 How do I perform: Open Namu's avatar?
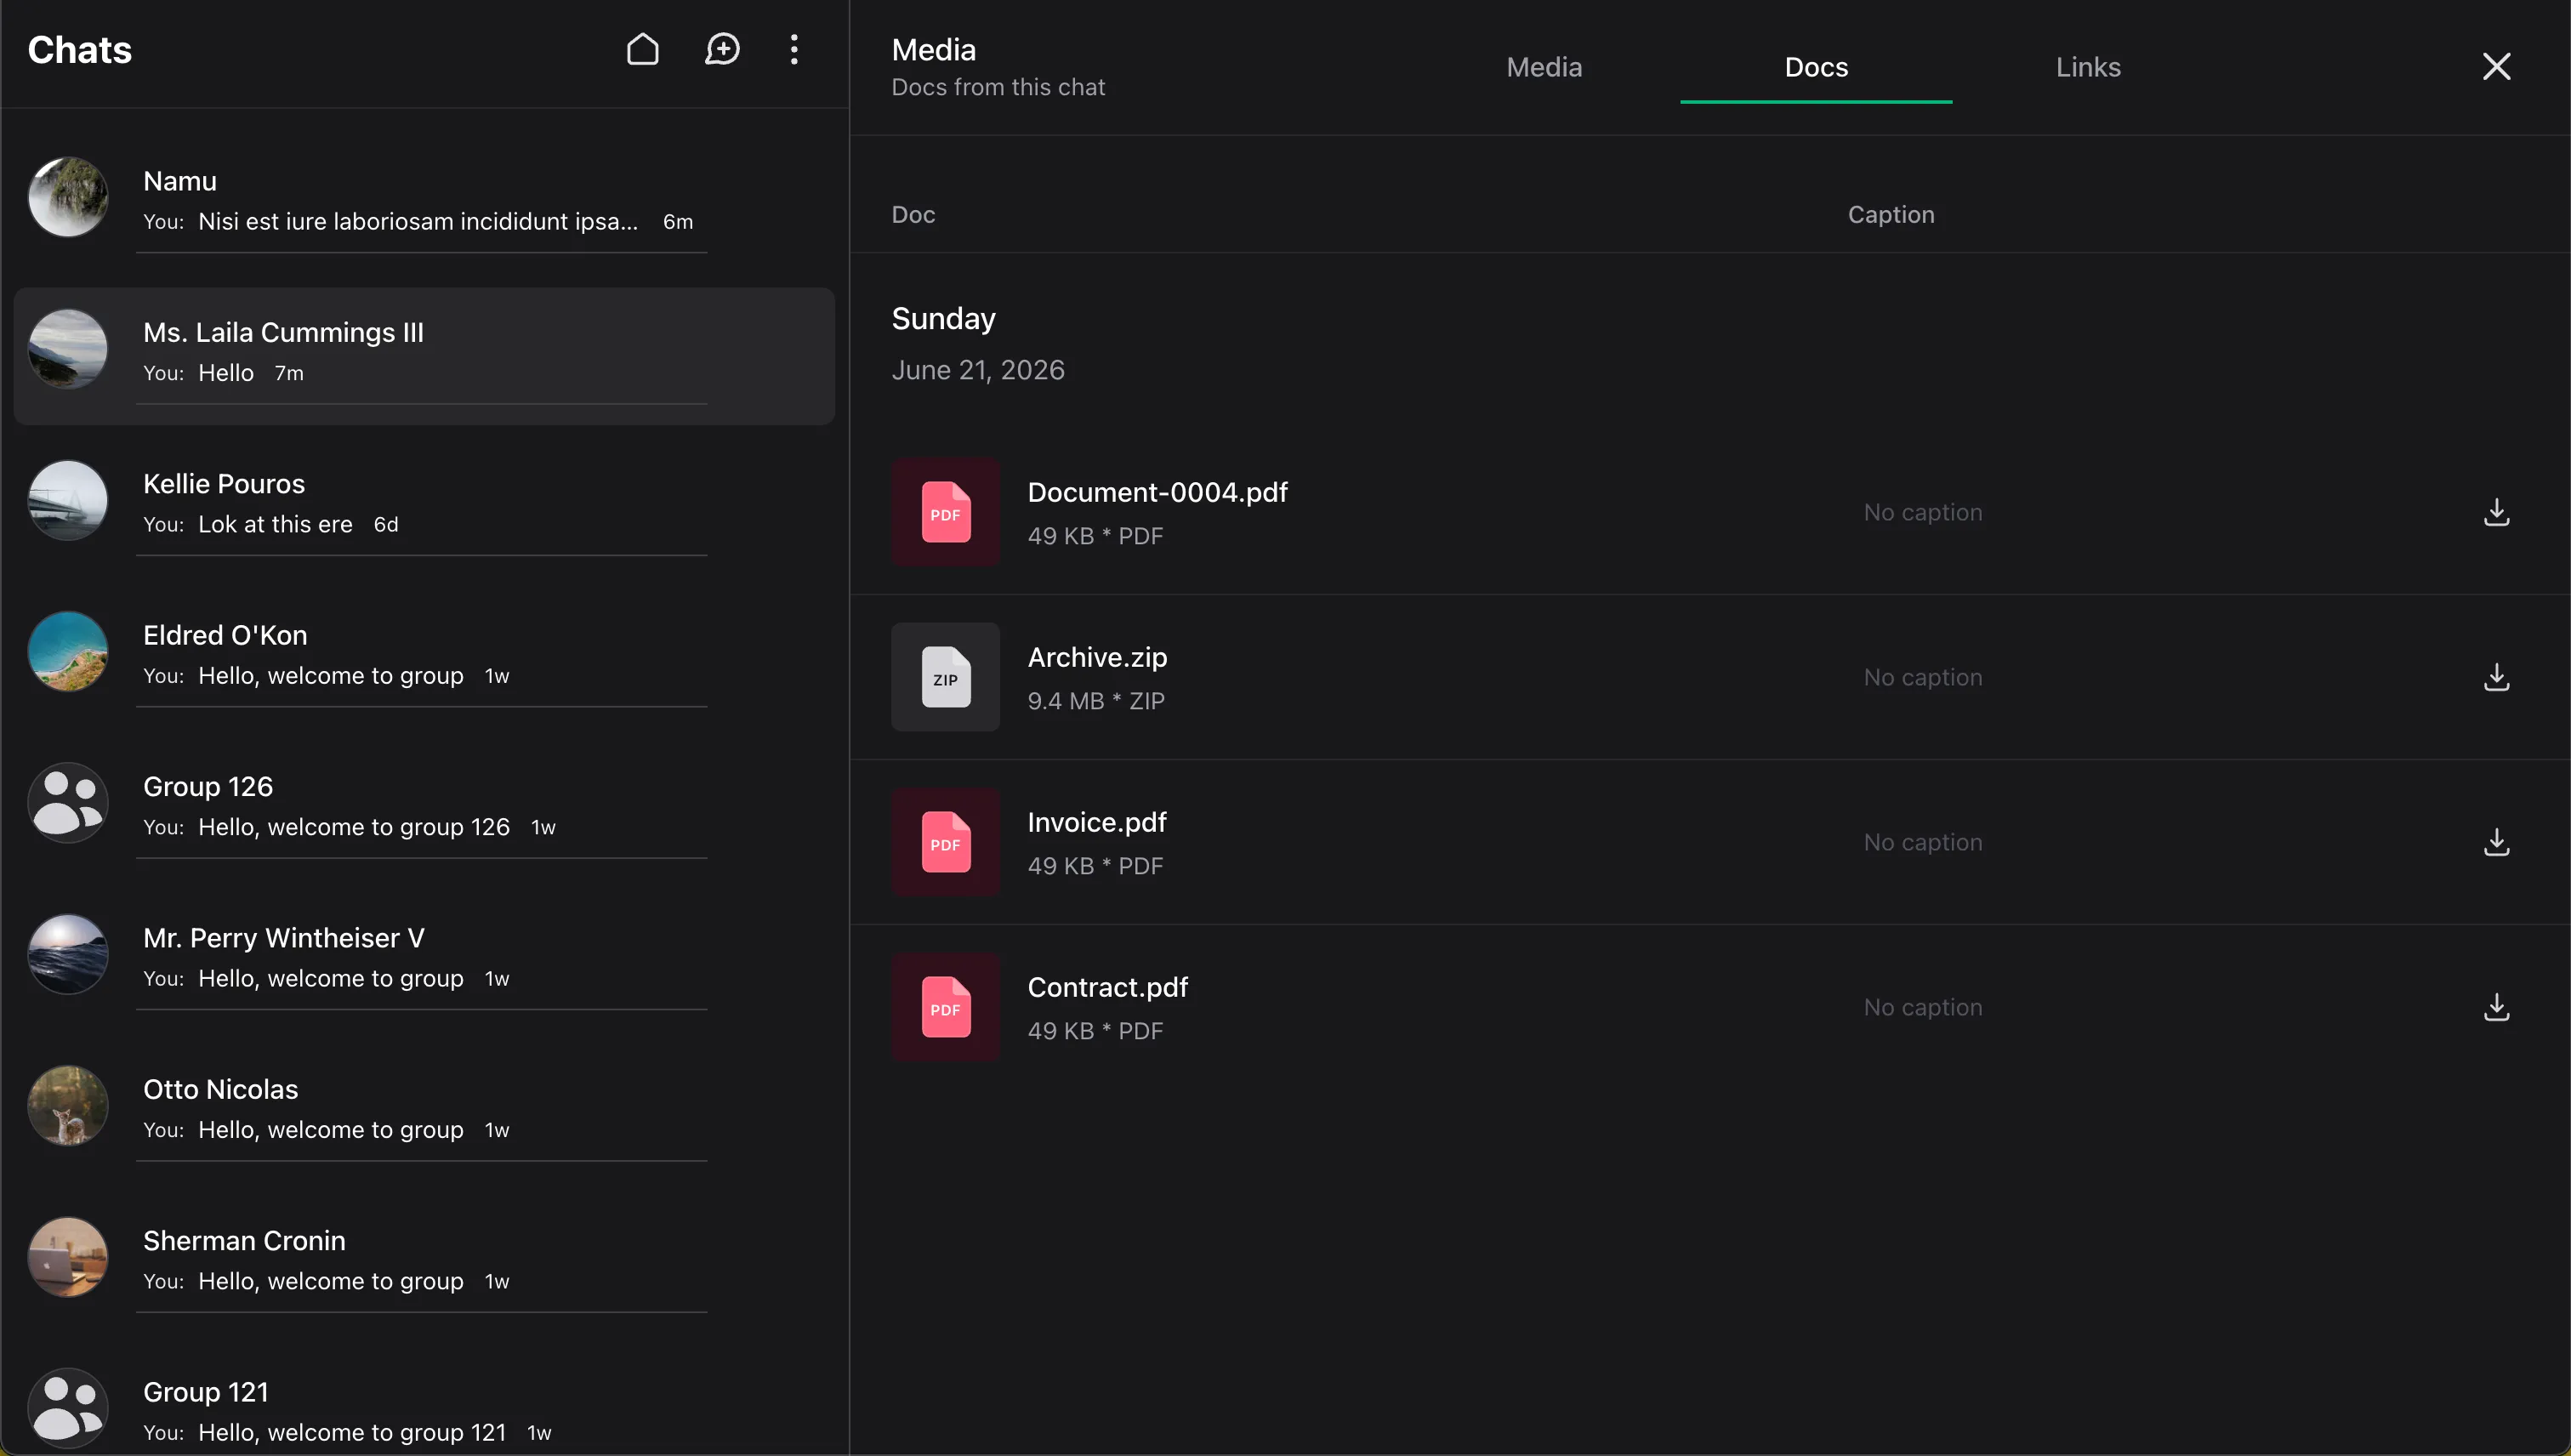pos(68,197)
